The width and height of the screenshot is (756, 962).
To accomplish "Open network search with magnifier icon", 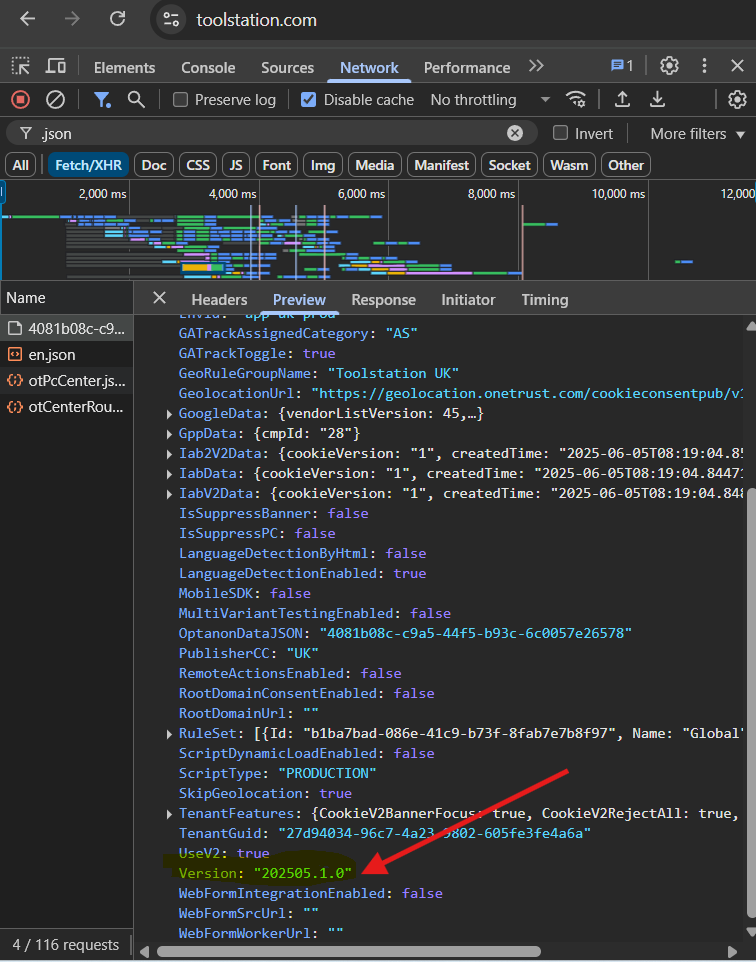I will [x=136, y=100].
